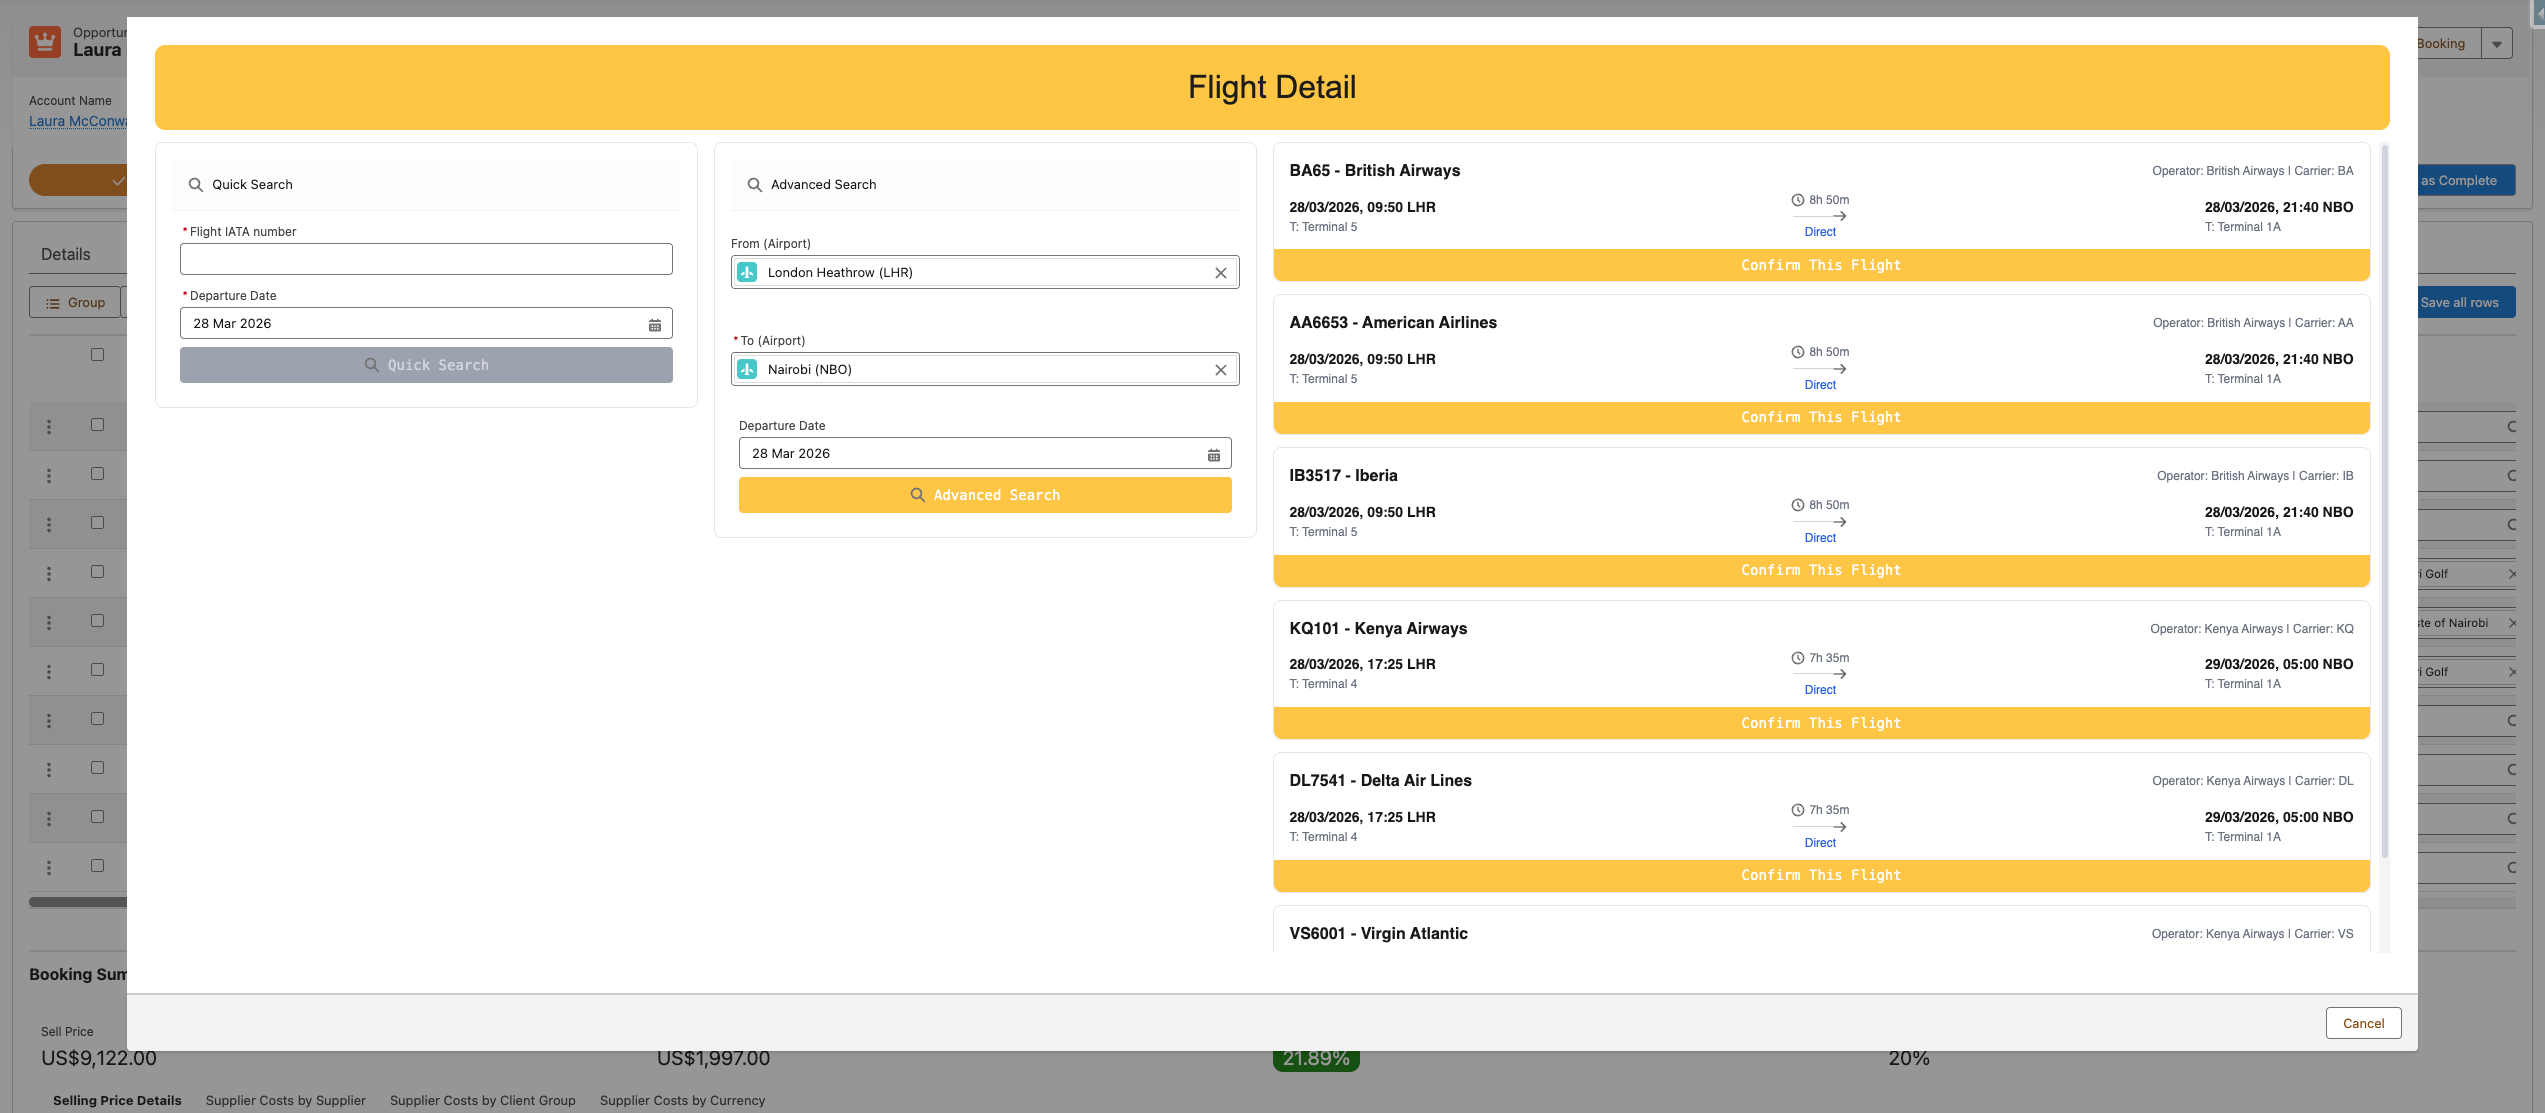This screenshot has width=2545, height=1113.
Task: Clear London Heathrow airport selection
Action: tap(1220, 273)
